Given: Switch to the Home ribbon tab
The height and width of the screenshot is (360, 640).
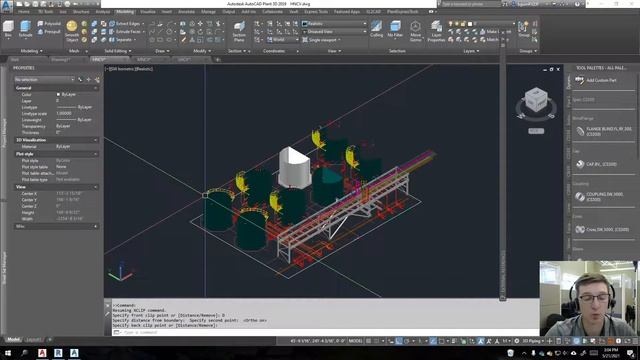Looking at the screenshot, I should pyautogui.click(x=24, y=12).
